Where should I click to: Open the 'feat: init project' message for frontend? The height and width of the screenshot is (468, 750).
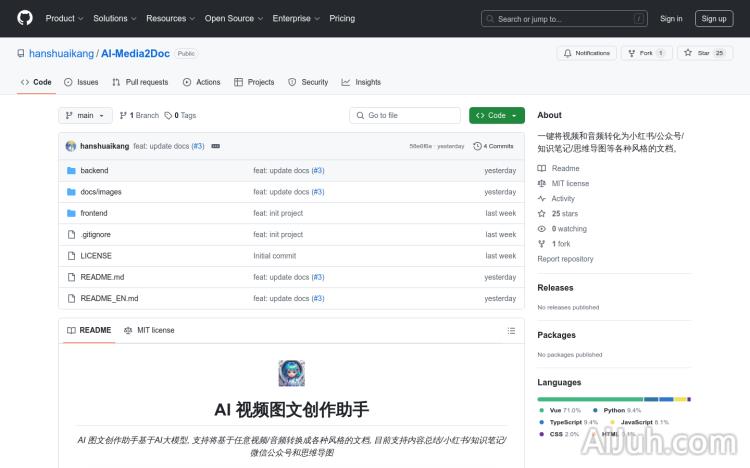pyautogui.click(x=278, y=213)
